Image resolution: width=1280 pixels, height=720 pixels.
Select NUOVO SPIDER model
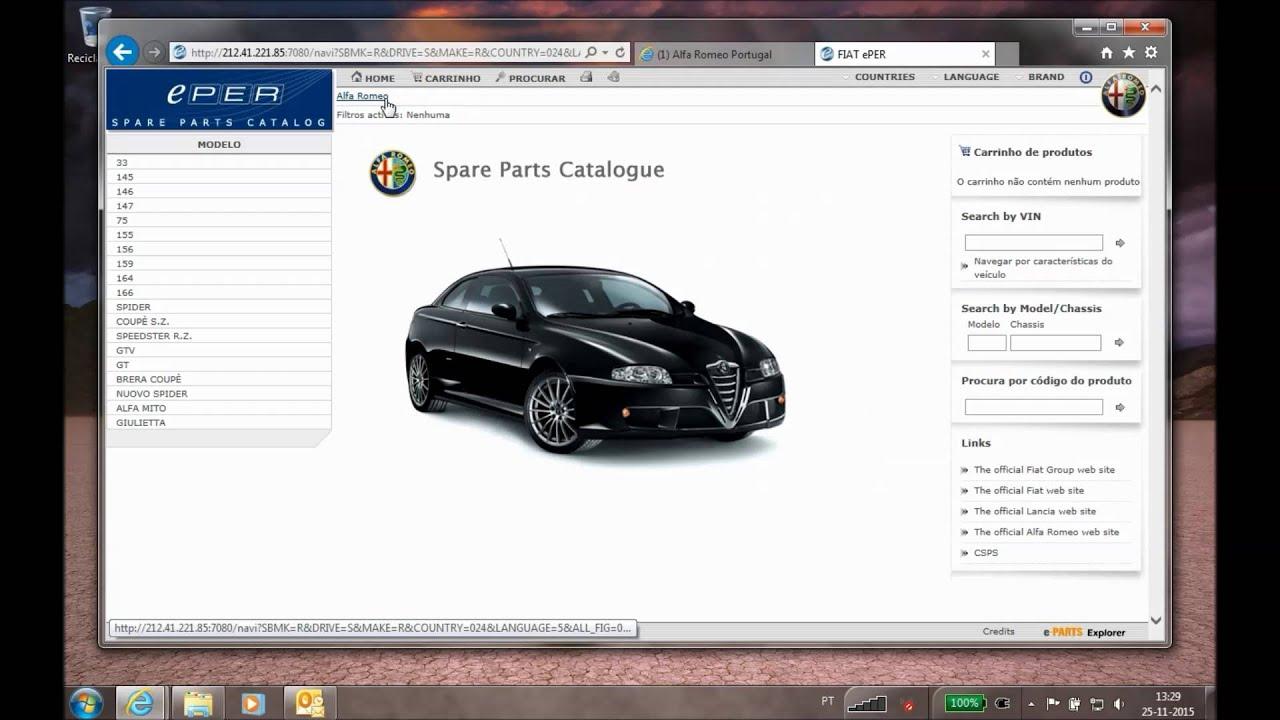click(x=219, y=394)
